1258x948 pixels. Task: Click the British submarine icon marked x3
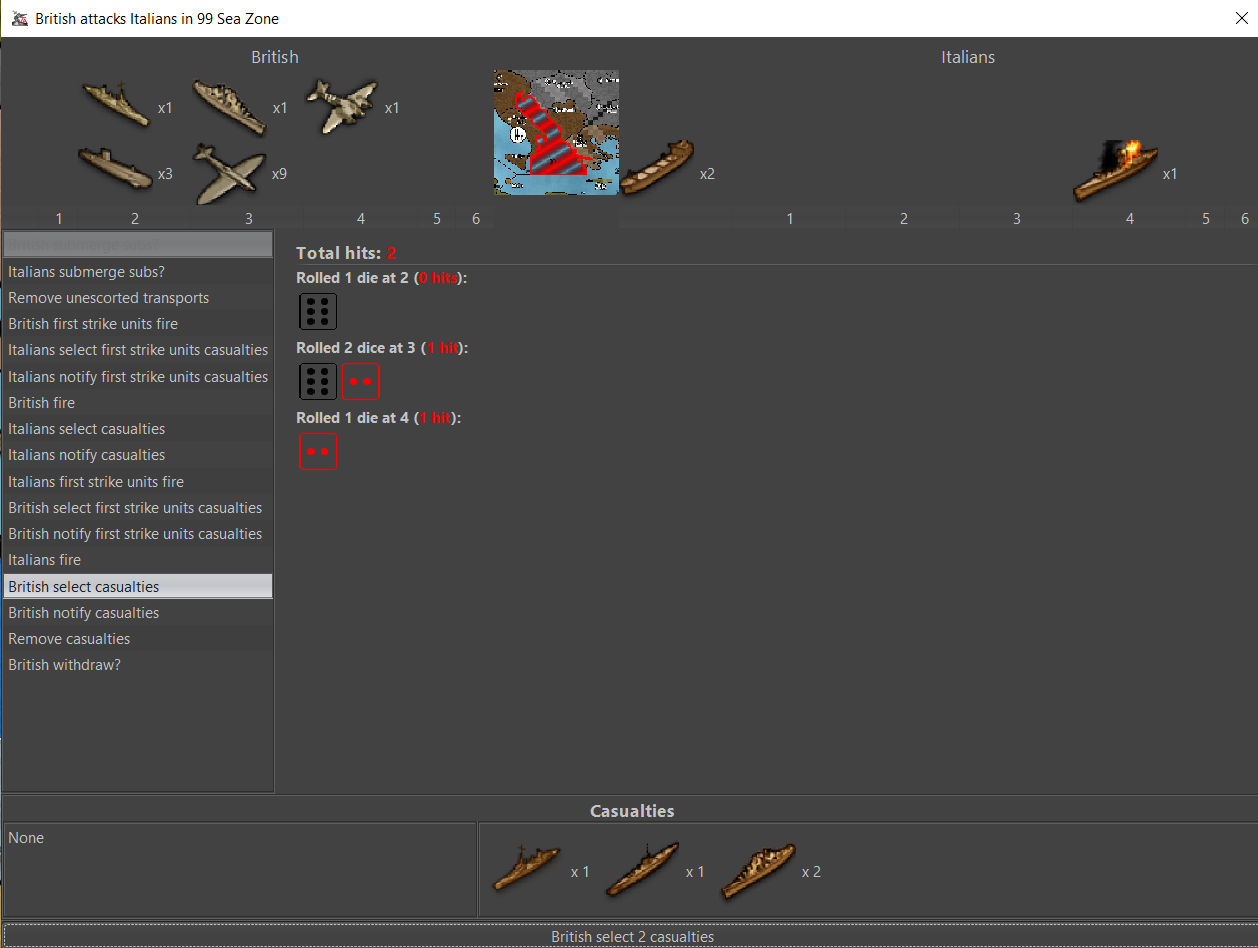(115, 171)
